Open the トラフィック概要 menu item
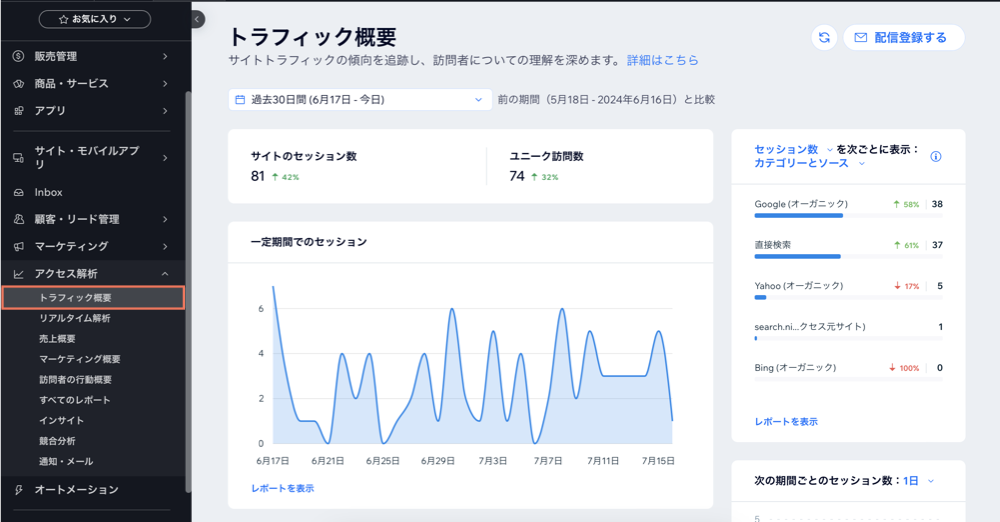This screenshot has height=522, width=1000. tap(94, 298)
